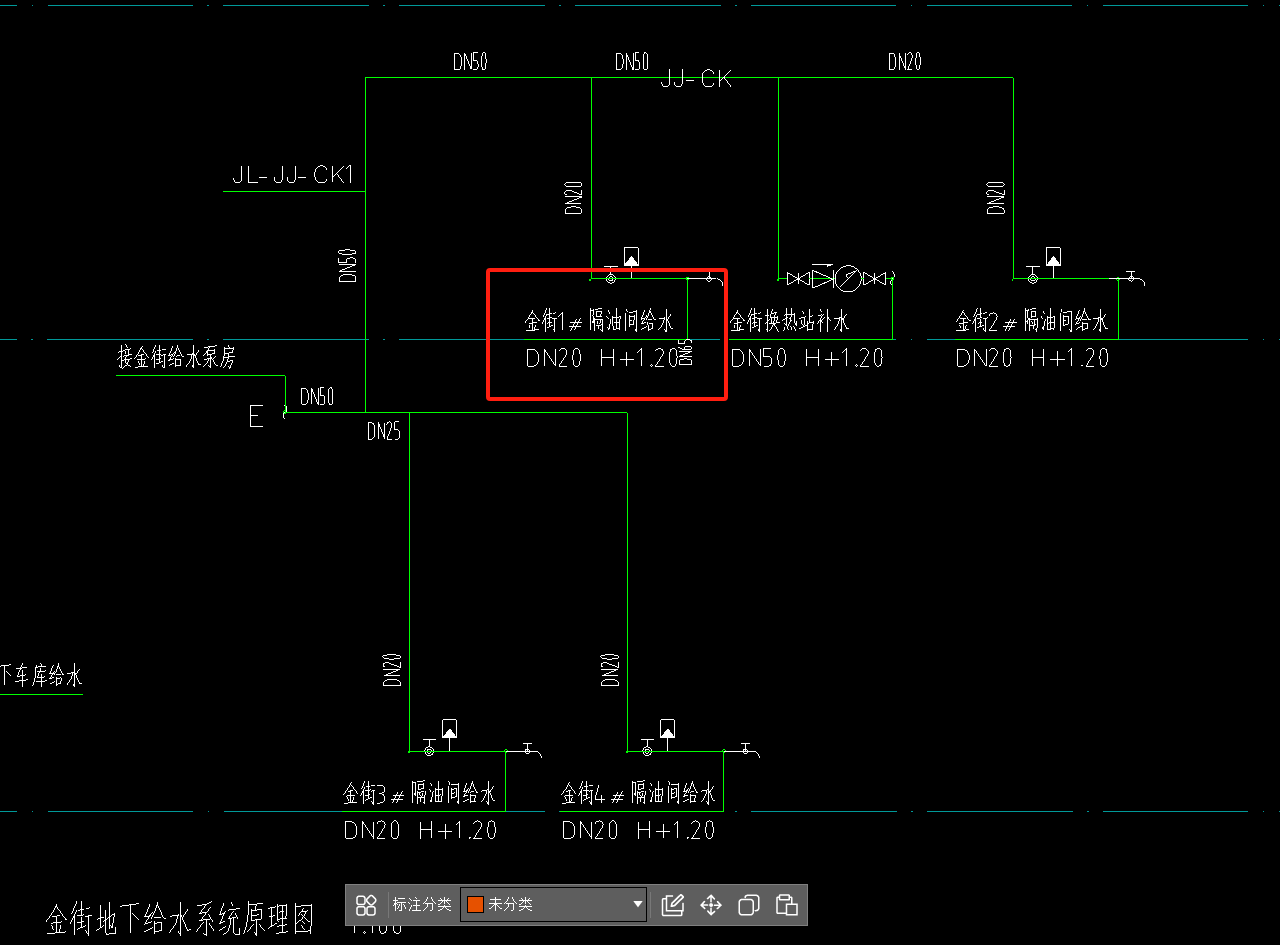Select the 金街3#隔油间给水 label
Viewport: 1280px width, 945px height.
[x=419, y=794]
